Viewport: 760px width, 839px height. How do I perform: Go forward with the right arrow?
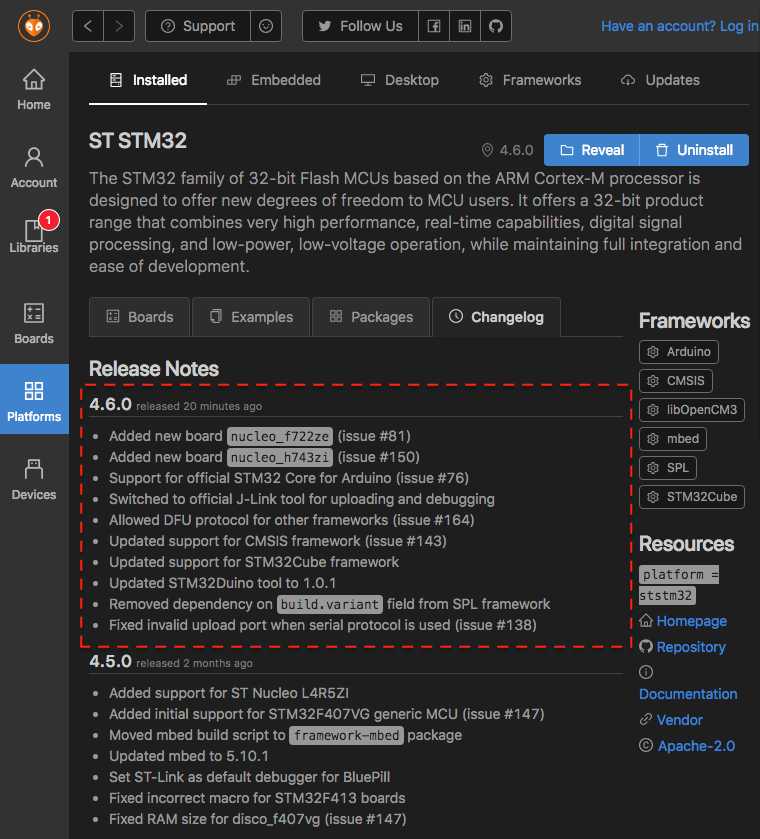[119, 26]
